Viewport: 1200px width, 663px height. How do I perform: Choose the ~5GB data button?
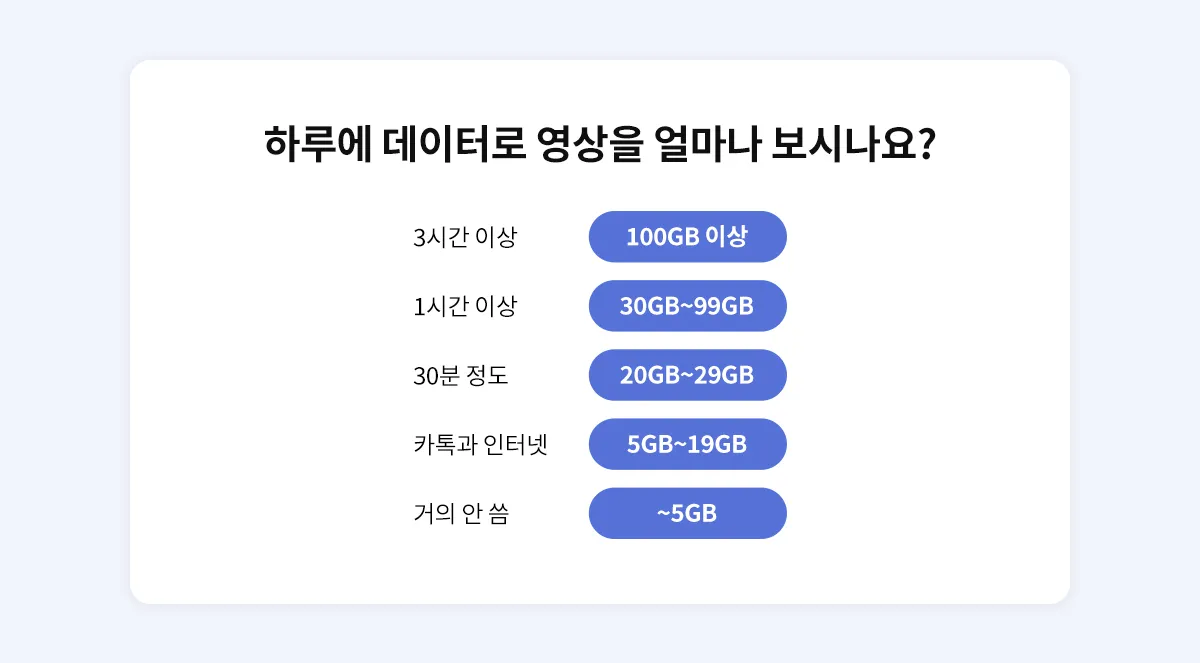(x=687, y=513)
